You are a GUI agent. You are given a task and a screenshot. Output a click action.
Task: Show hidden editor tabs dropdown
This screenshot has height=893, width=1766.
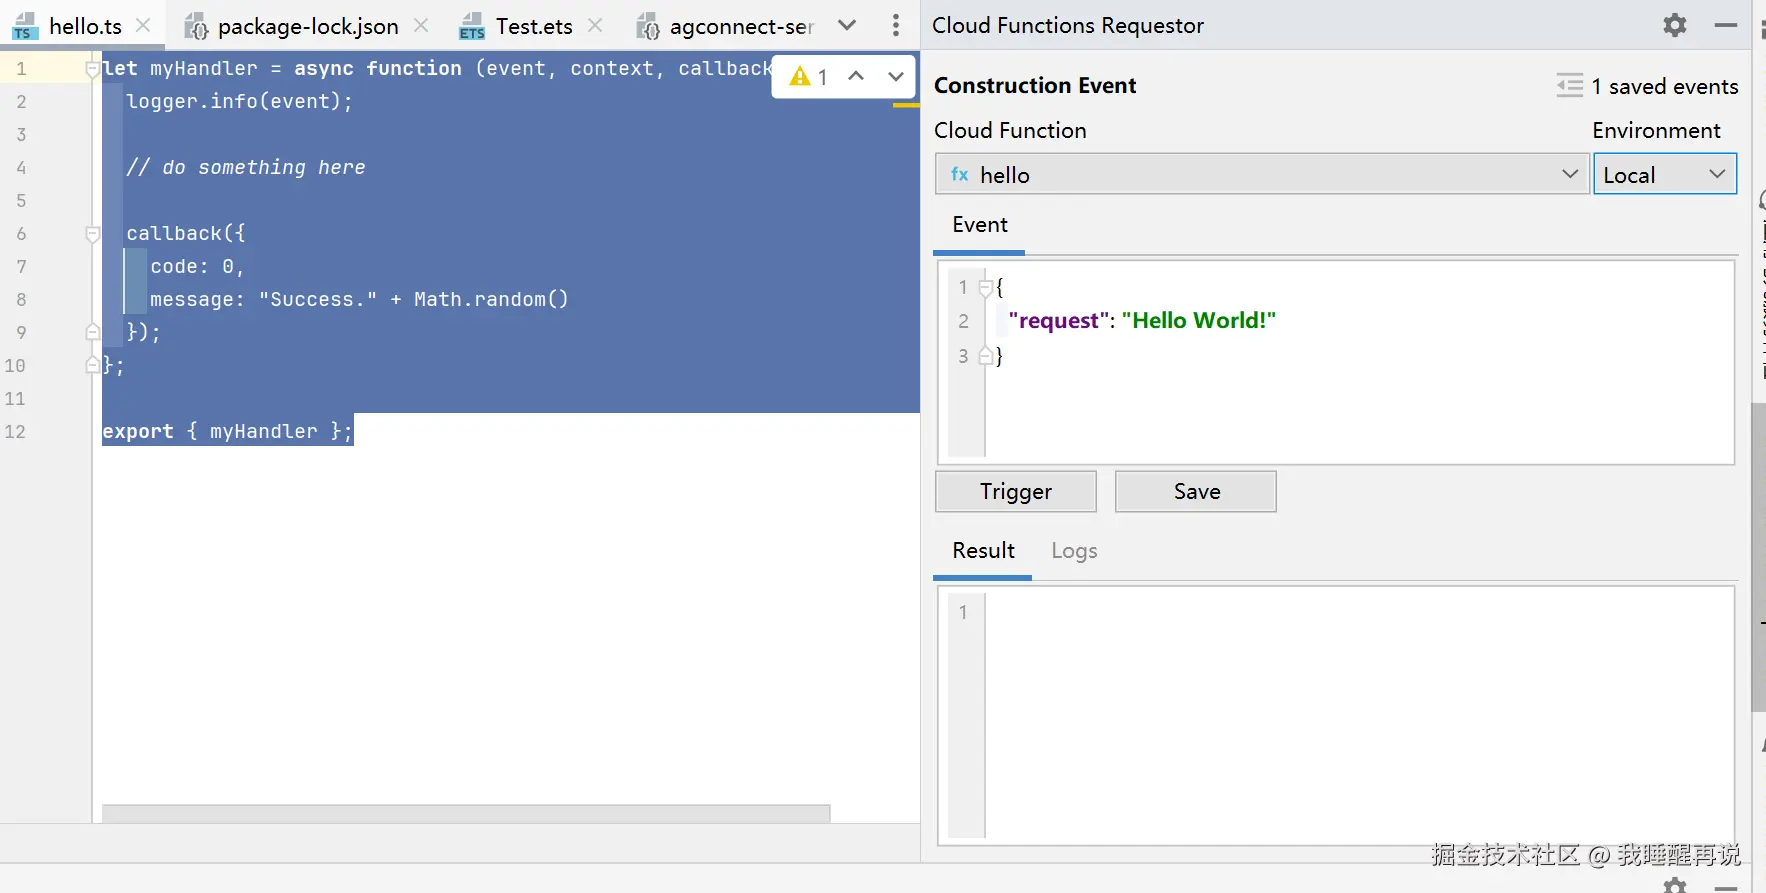tap(847, 25)
